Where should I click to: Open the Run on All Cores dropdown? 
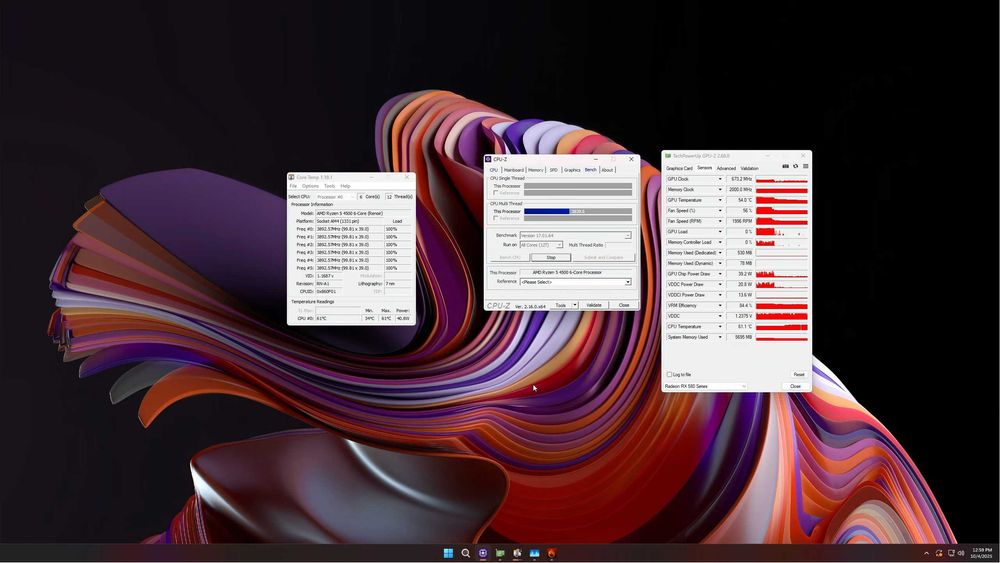(x=541, y=245)
